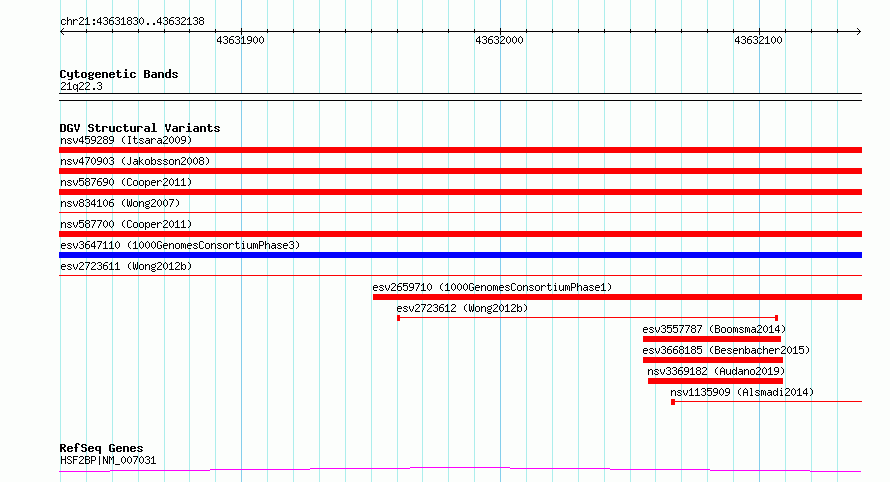
Task: Select the red bar under esv3668185
Action: point(713,360)
